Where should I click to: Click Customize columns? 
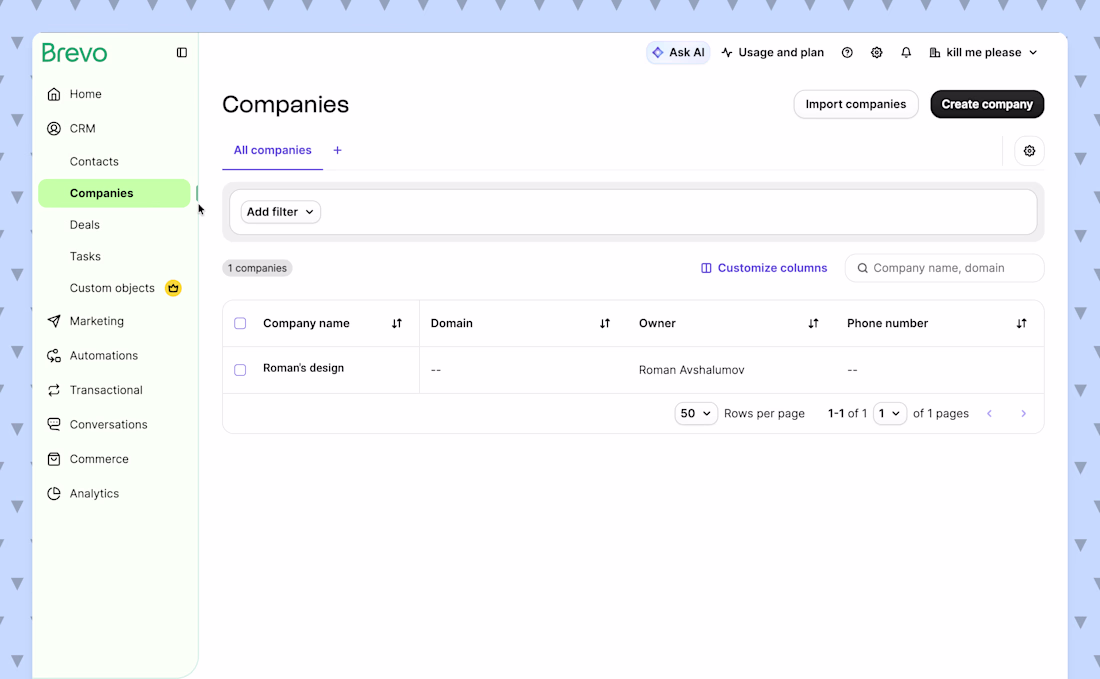coord(764,268)
